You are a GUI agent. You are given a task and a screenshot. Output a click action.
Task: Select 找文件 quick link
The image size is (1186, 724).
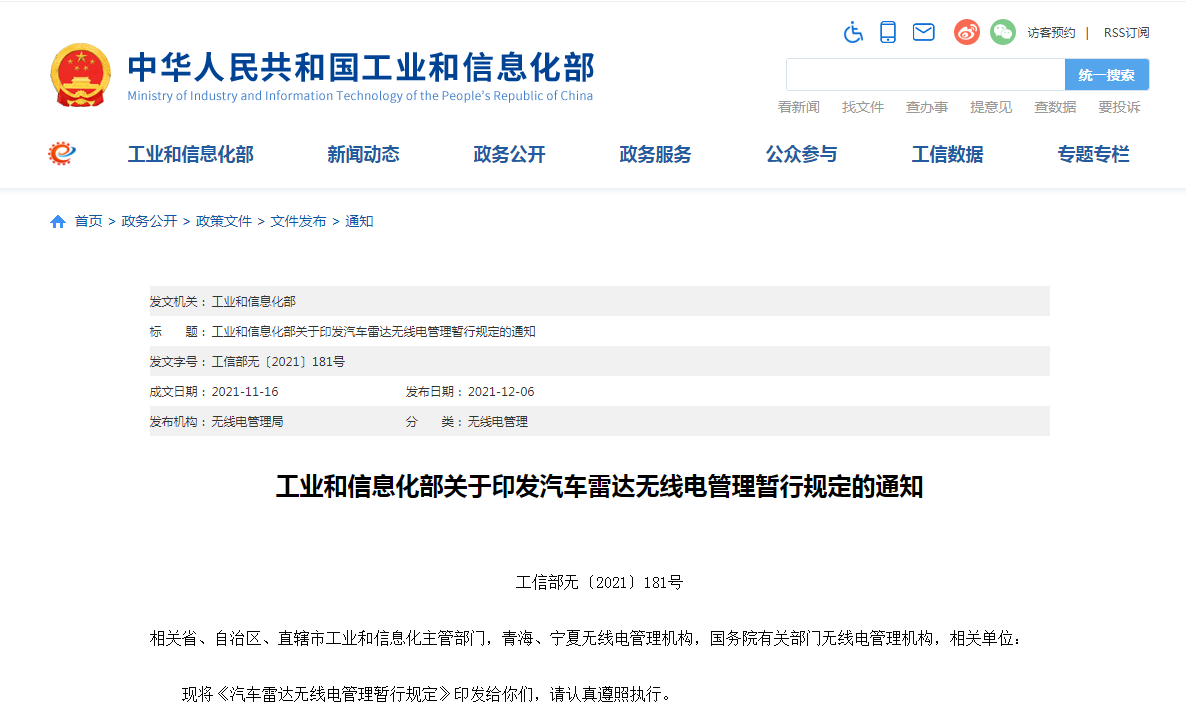point(863,107)
